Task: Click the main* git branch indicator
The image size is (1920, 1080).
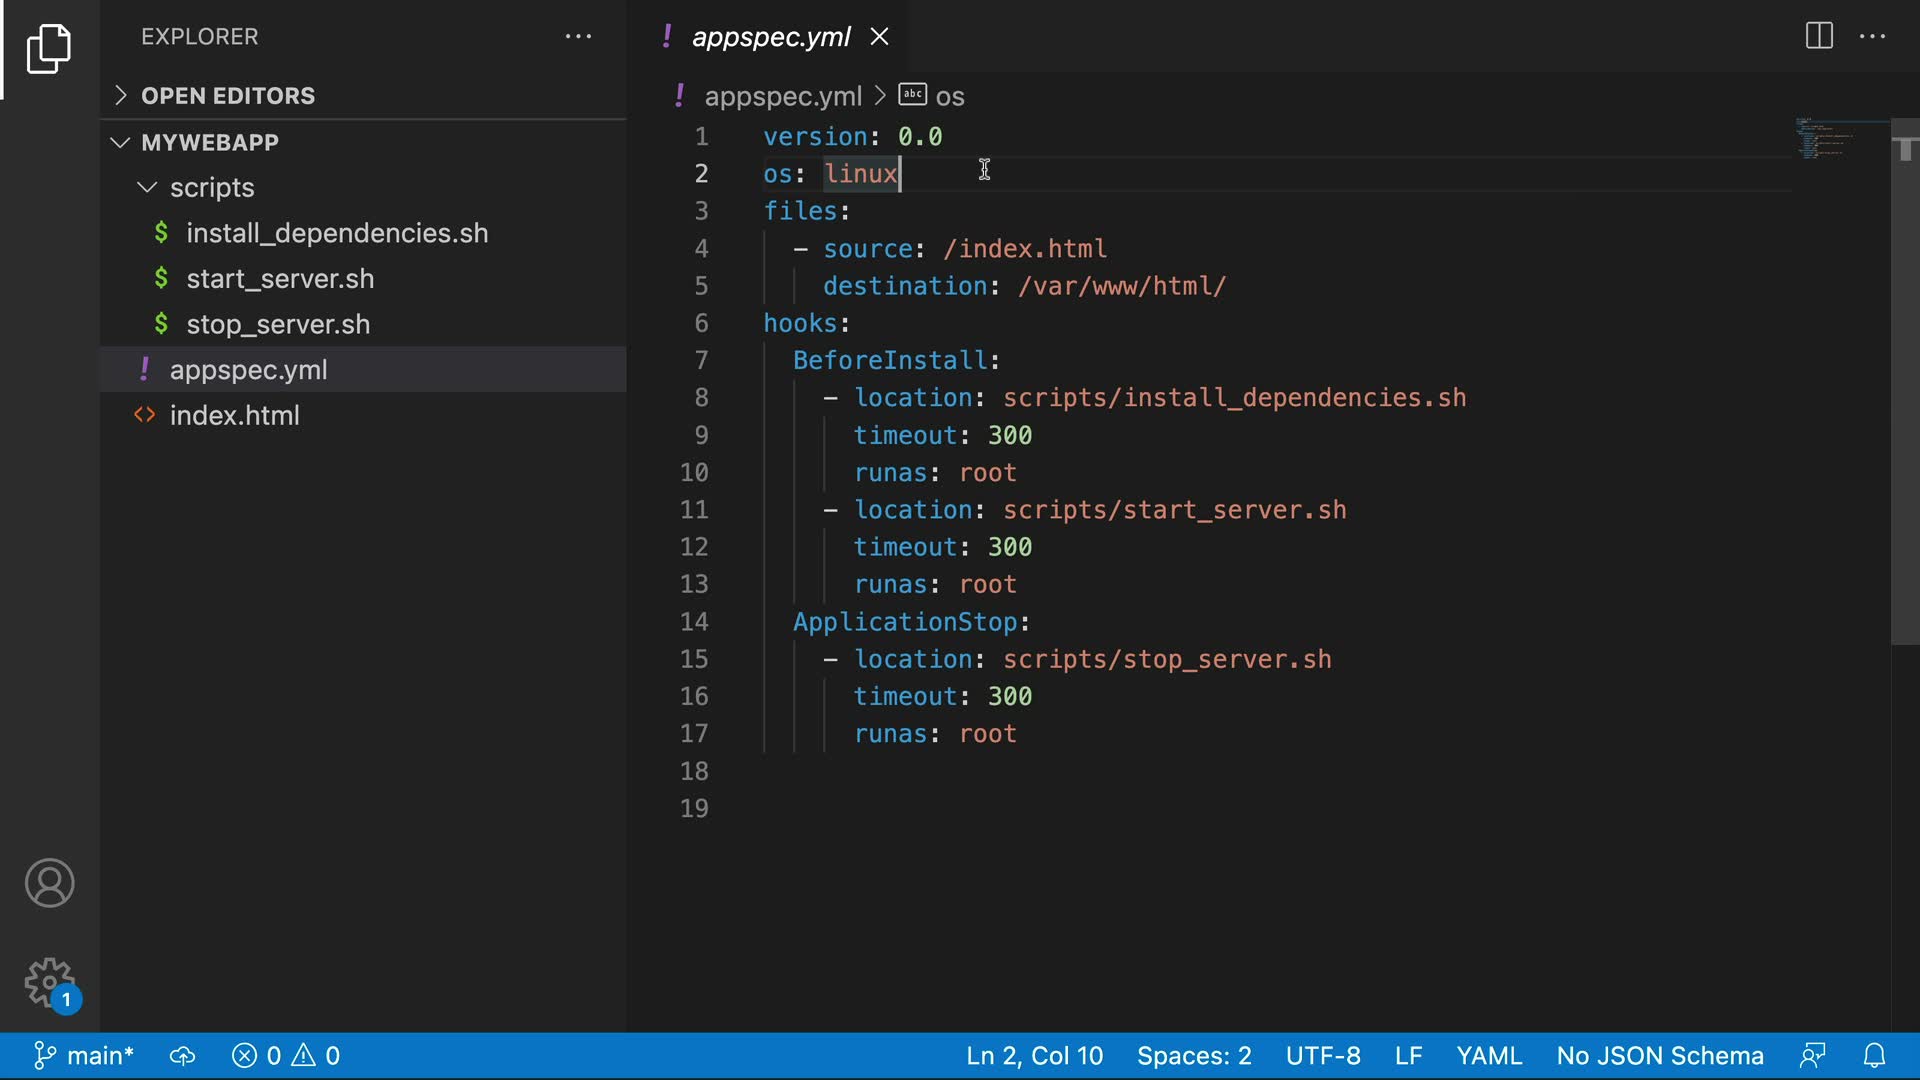Action: [85, 1056]
